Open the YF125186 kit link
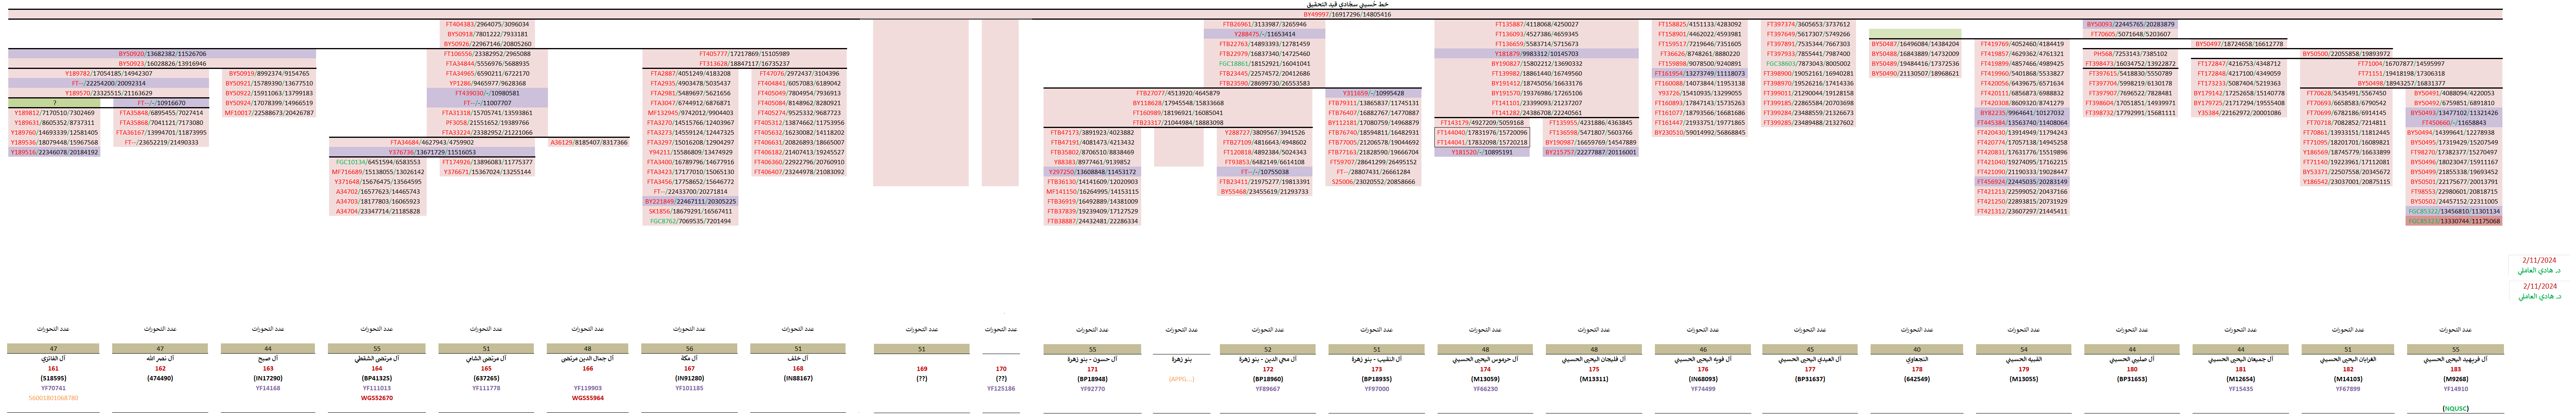The image size is (2576, 419). (x=1001, y=388)
